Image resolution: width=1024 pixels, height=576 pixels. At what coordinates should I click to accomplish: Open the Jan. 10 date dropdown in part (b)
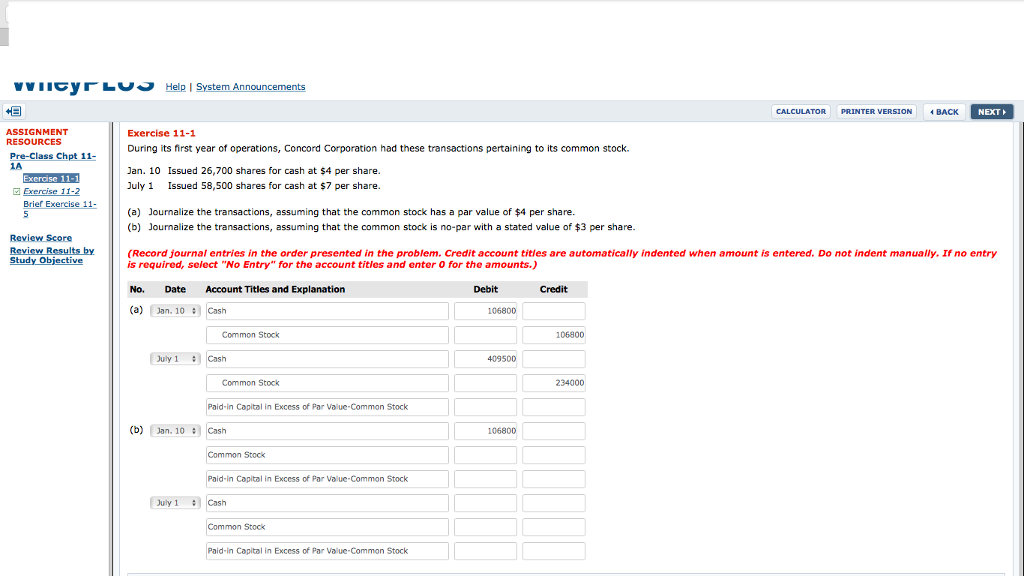pyautogui.click(x=175, y=430)
